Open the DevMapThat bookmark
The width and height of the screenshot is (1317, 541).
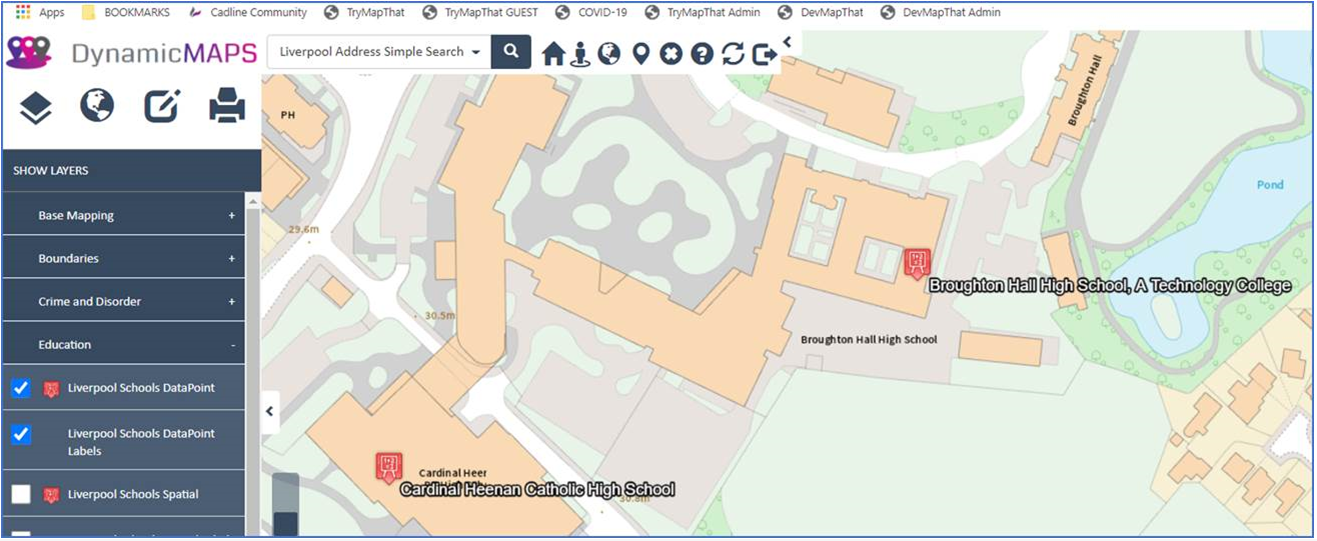(822, 12)
